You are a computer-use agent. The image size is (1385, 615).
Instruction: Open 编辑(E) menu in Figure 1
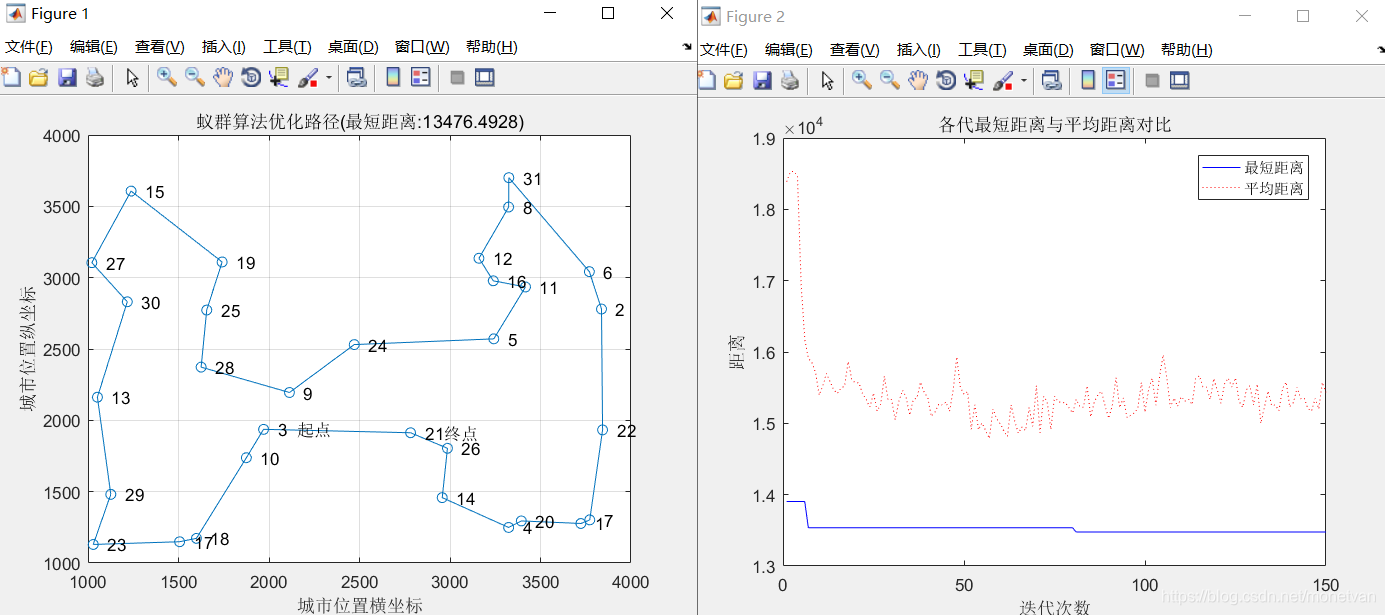coord(93,47)
